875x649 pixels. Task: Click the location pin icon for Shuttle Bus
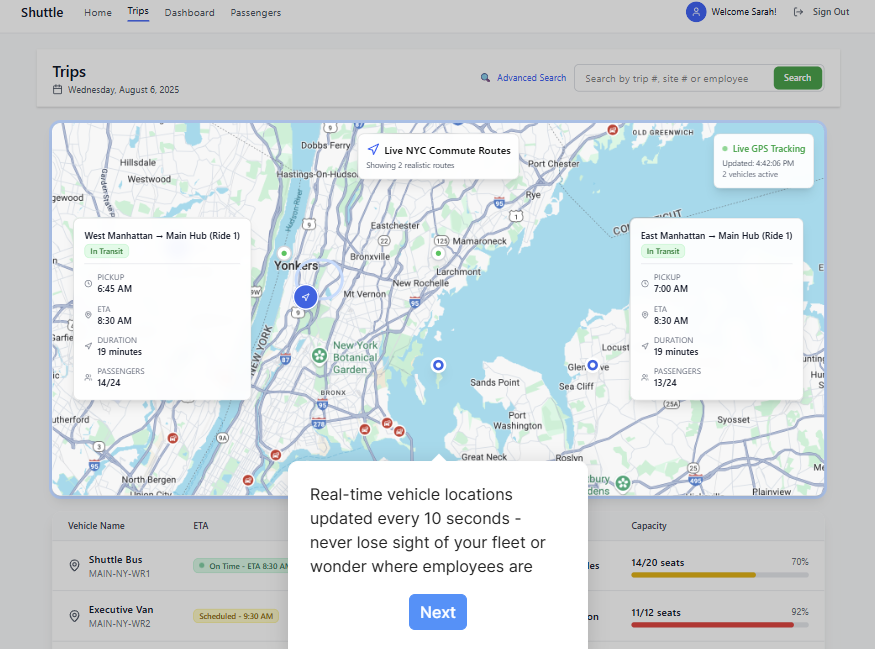74,565
